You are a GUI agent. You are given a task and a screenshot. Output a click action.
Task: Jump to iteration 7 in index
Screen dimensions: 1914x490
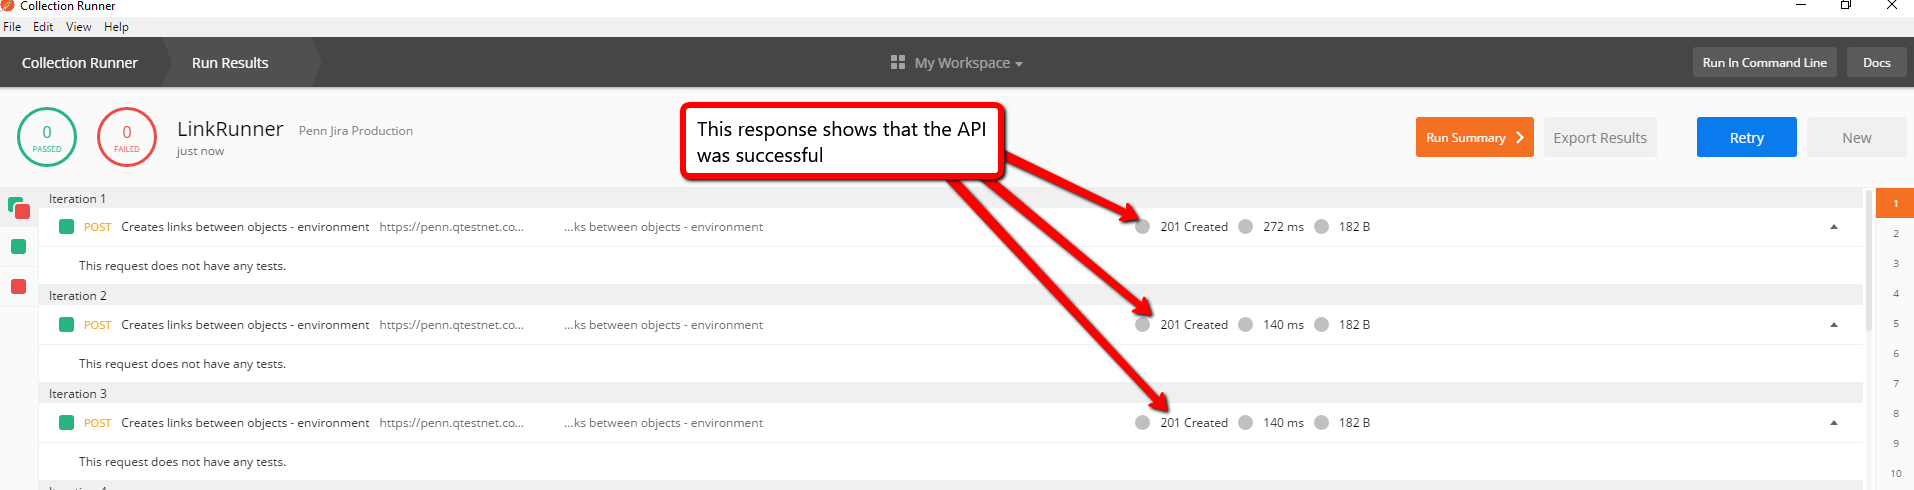coord(1895,383)
